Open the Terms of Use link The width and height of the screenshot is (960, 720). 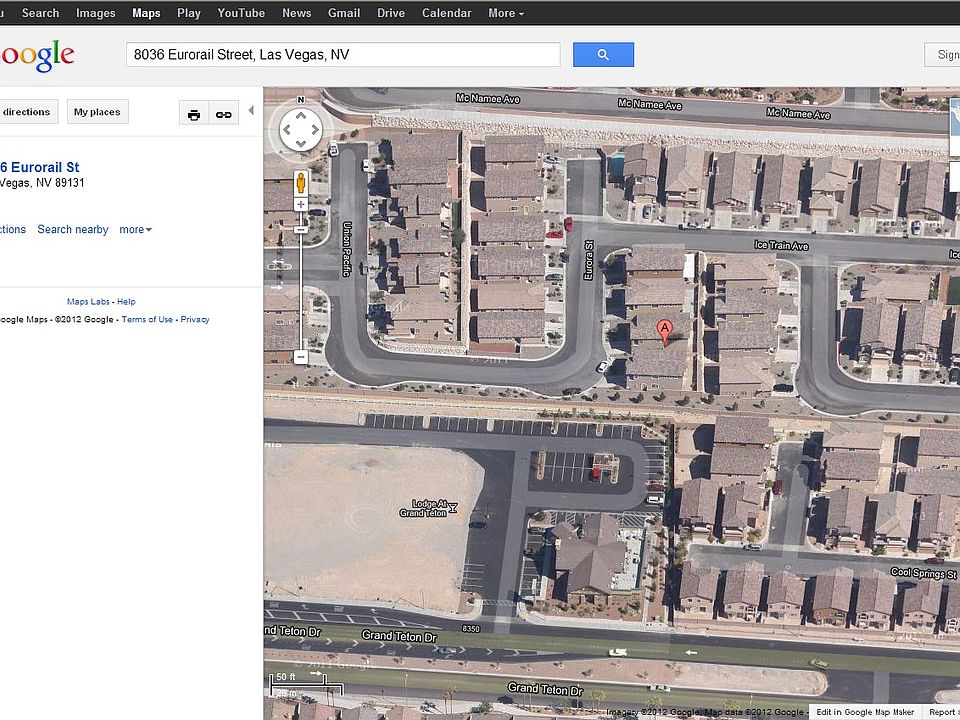147,320
